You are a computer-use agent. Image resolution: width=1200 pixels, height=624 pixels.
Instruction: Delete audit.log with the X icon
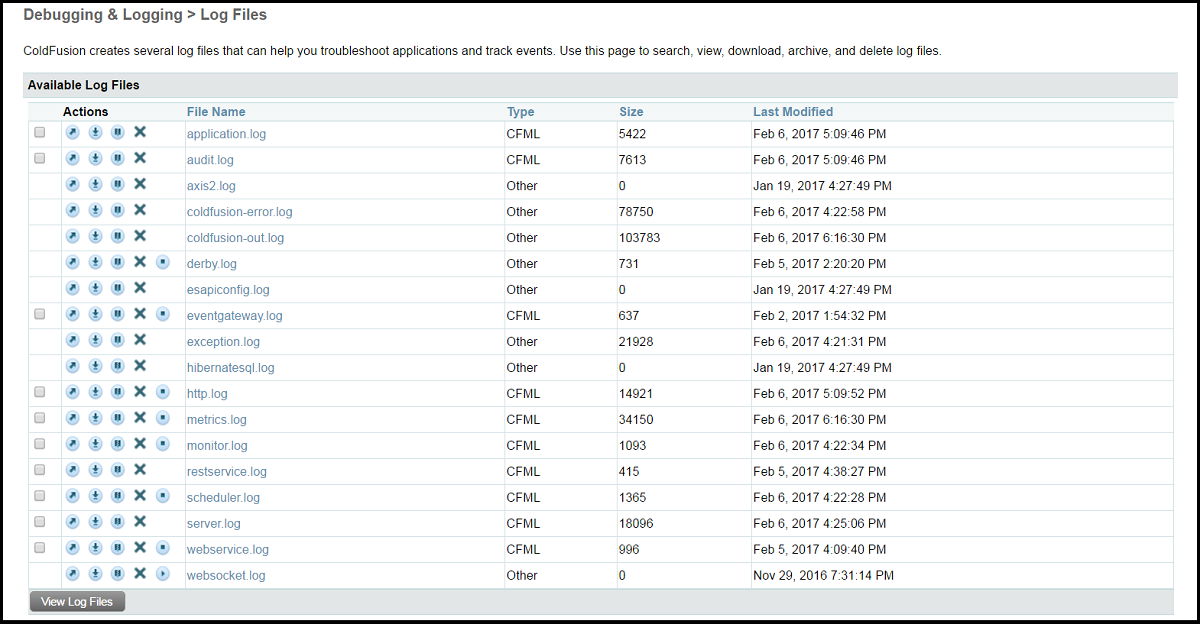click(x=140, y=158)
